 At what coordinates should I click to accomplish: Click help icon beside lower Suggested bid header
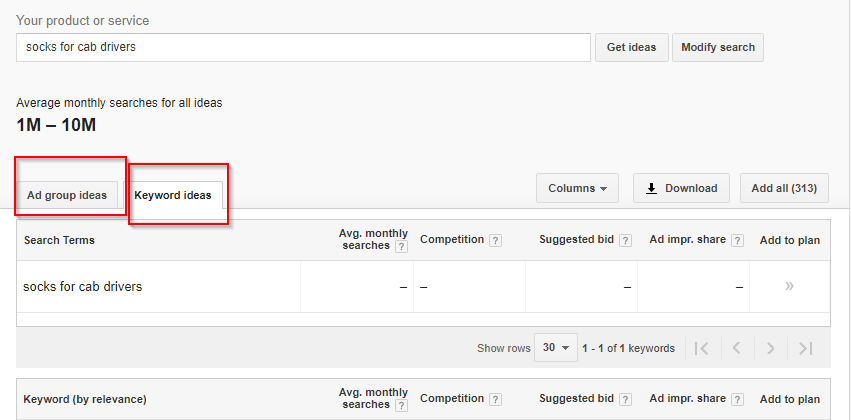625,399
